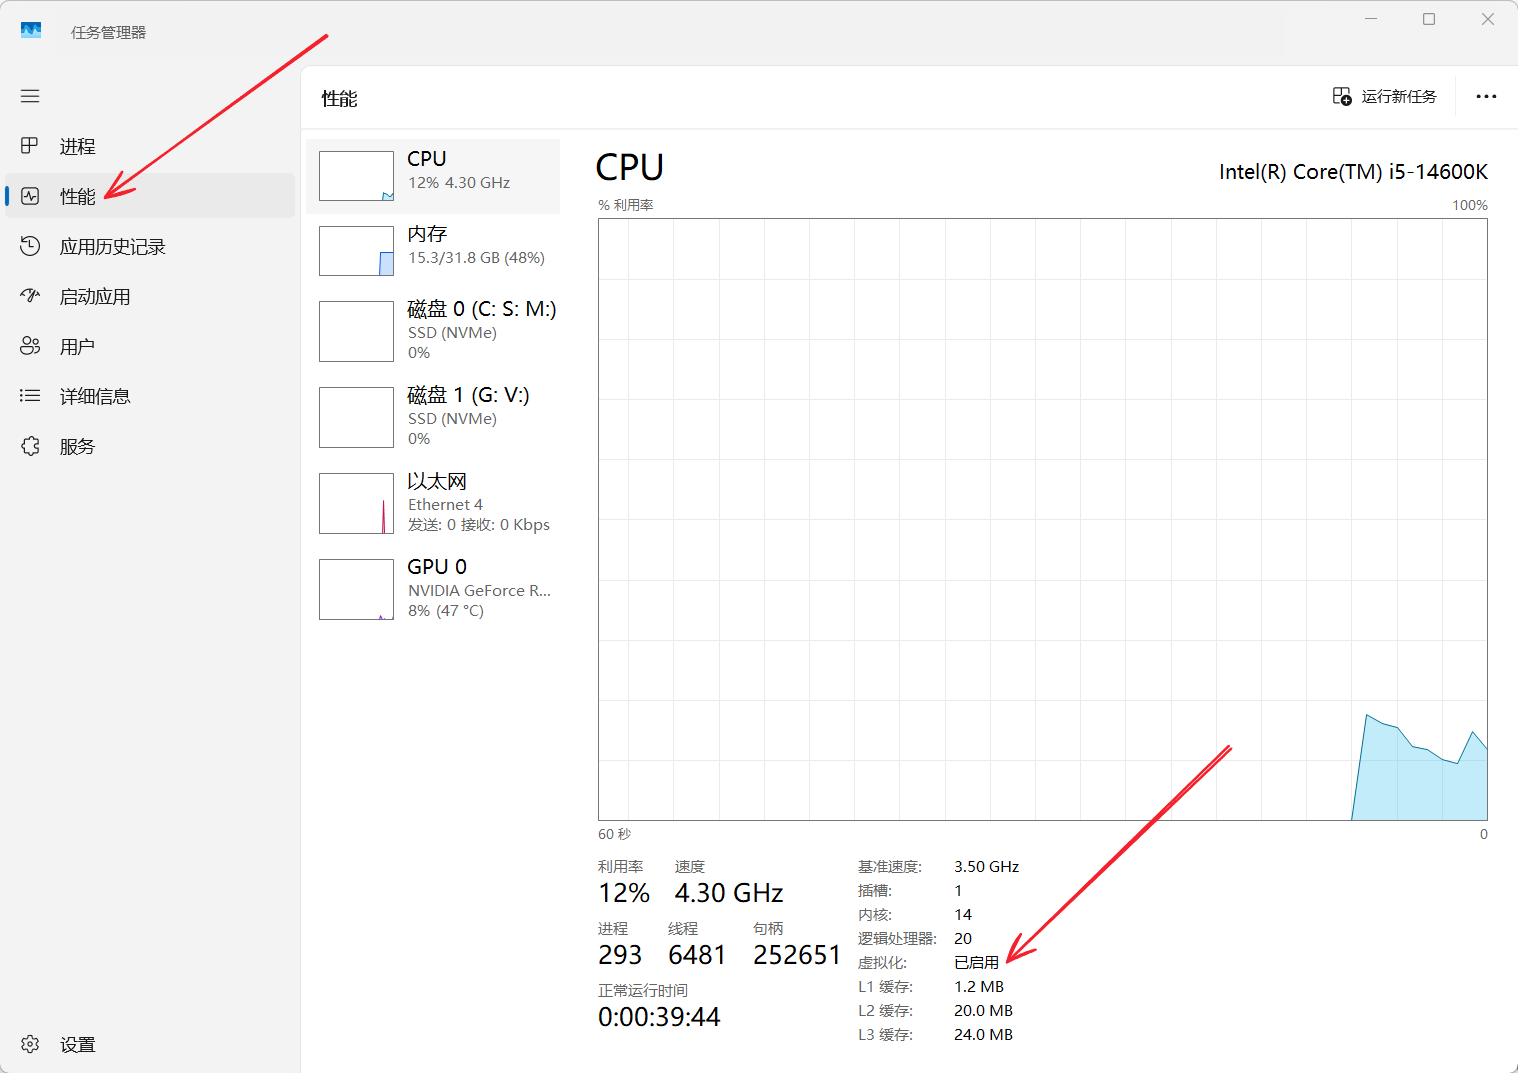The height and width of the screenshot is (1073, 1518).
Task: Select the Memory (内存) performance item
Action: (x=433, y=250)
